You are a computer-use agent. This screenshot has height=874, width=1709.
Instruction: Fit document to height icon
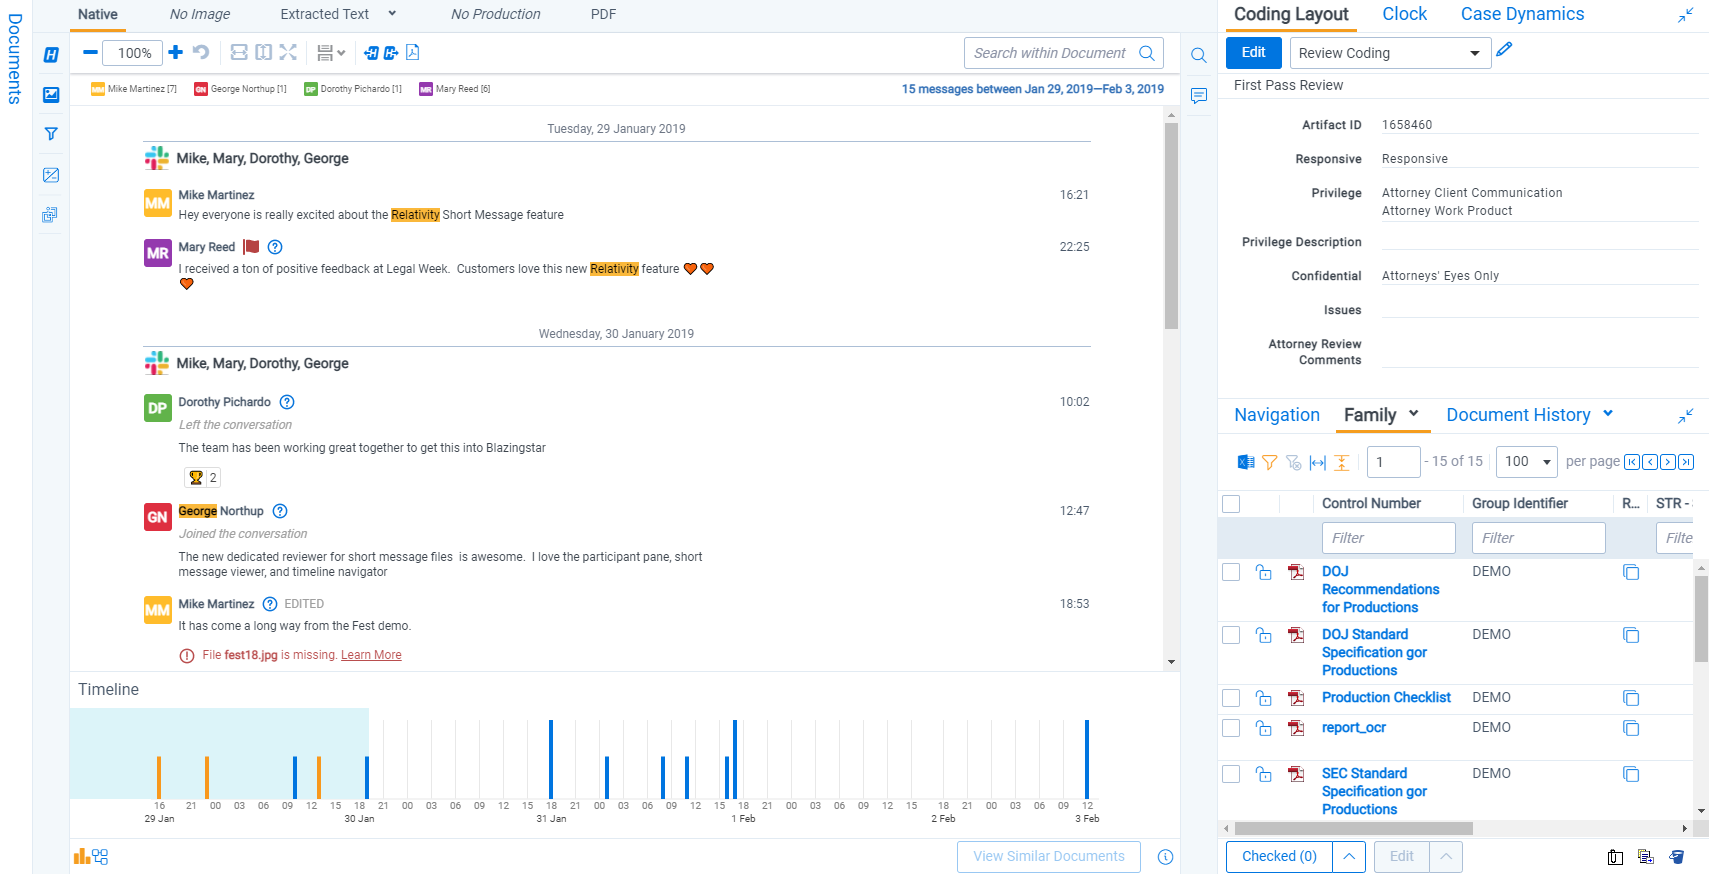(263, 52)
